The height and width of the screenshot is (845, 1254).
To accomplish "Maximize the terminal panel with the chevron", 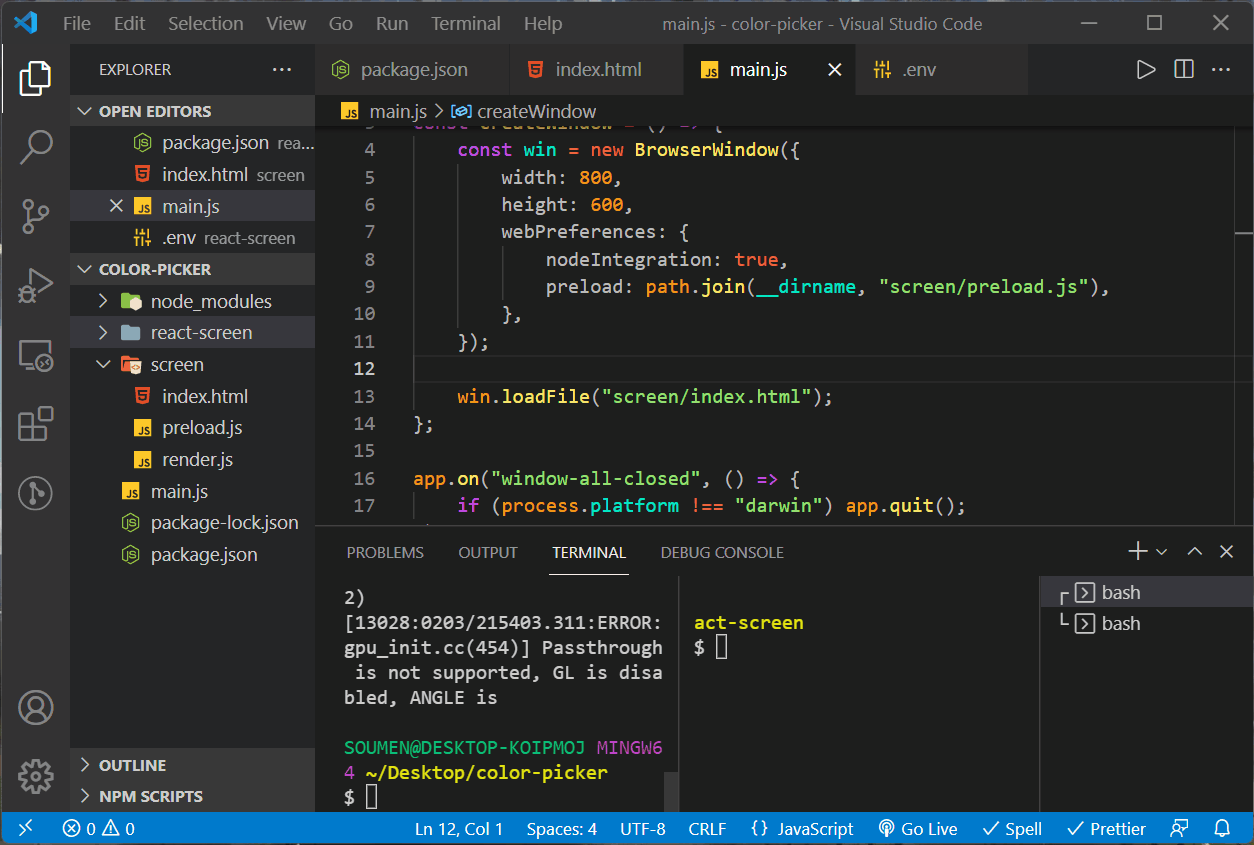I will coord(1194,551).
